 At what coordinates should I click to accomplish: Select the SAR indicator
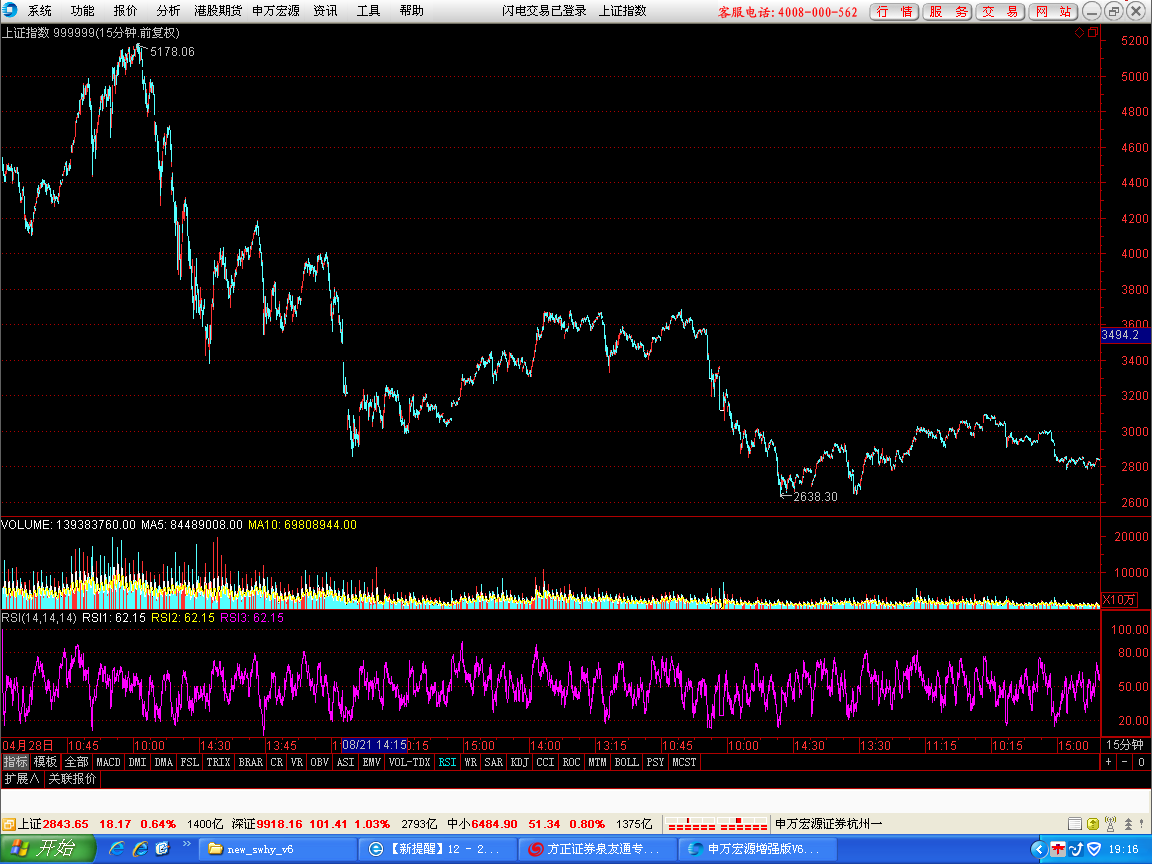(494, 762)
